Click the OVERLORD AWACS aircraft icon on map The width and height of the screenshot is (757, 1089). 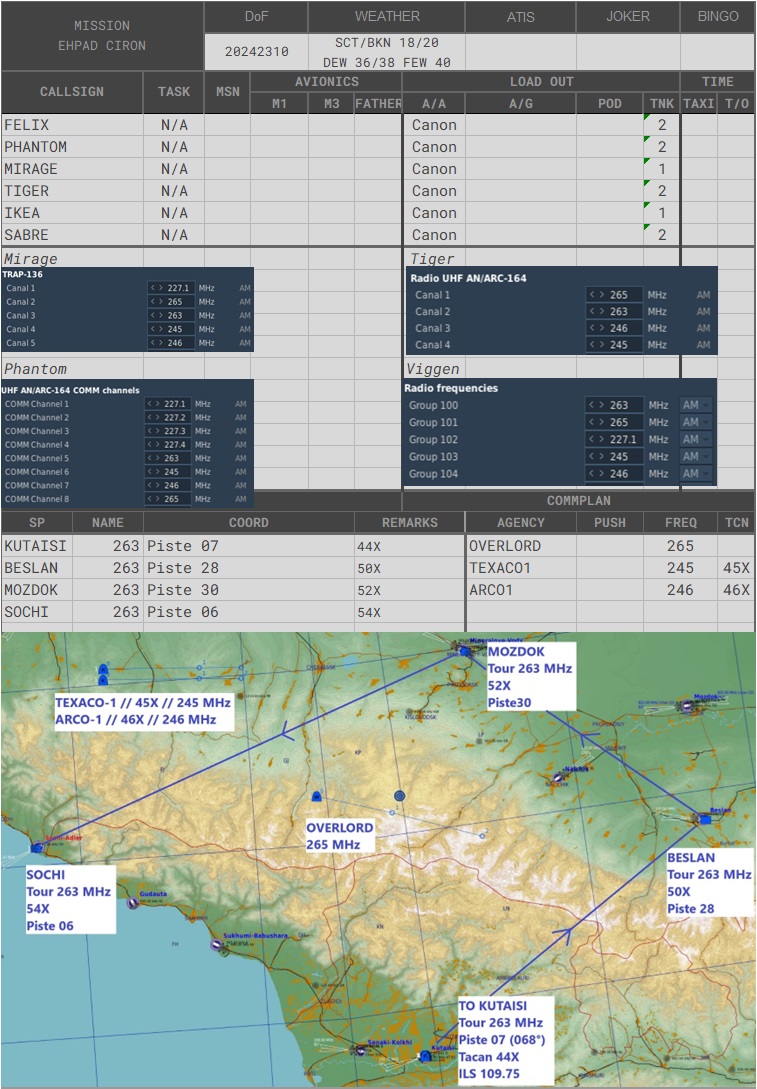(317, 797)
